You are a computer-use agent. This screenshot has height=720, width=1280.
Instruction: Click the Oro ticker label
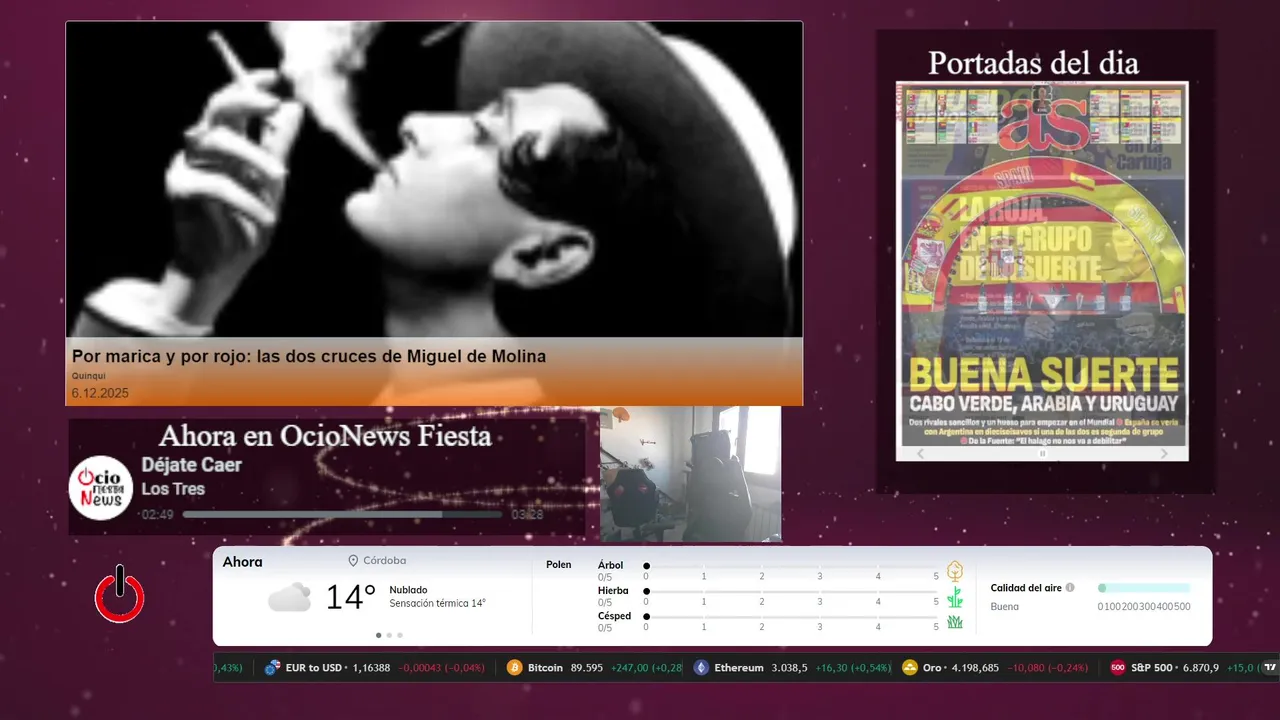tap(932, 668)
